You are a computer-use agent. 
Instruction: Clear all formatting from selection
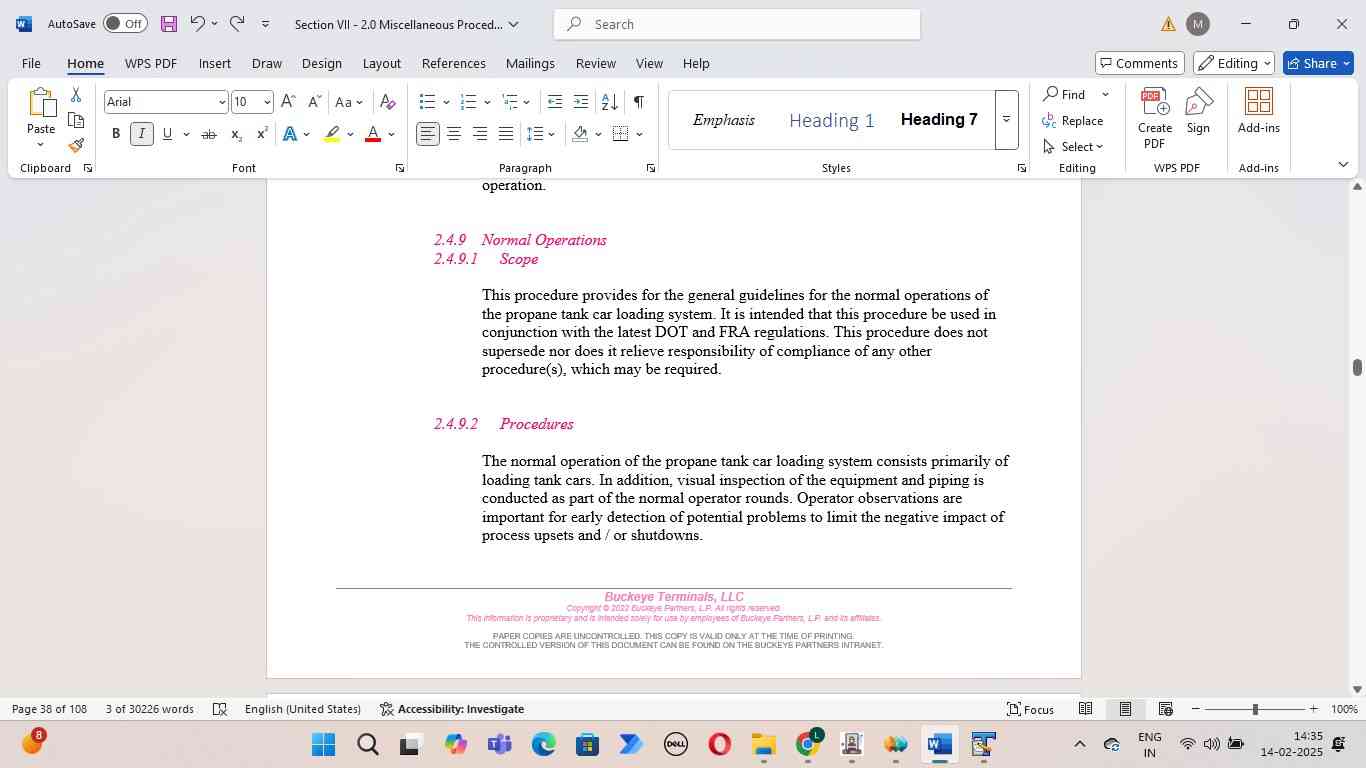(388, 102)
